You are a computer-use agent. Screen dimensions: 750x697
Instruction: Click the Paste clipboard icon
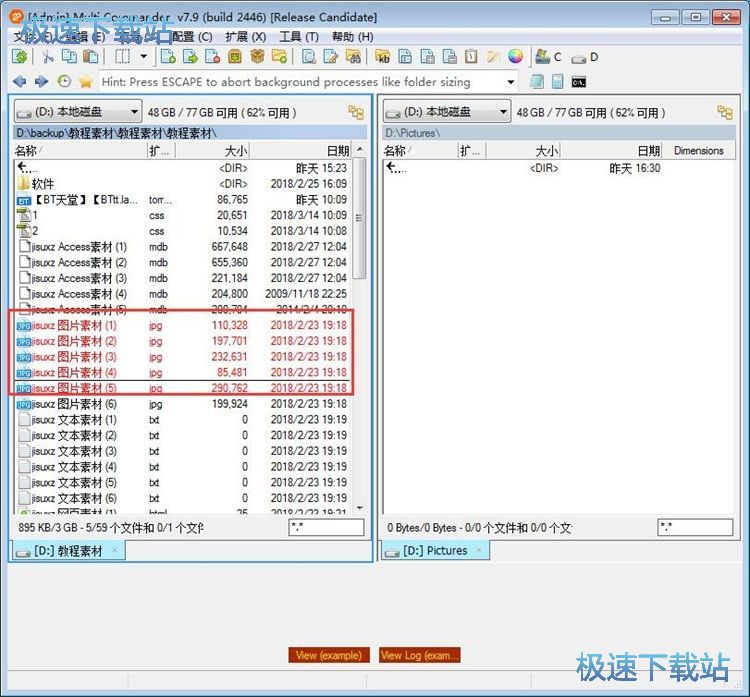pos(90,57)
